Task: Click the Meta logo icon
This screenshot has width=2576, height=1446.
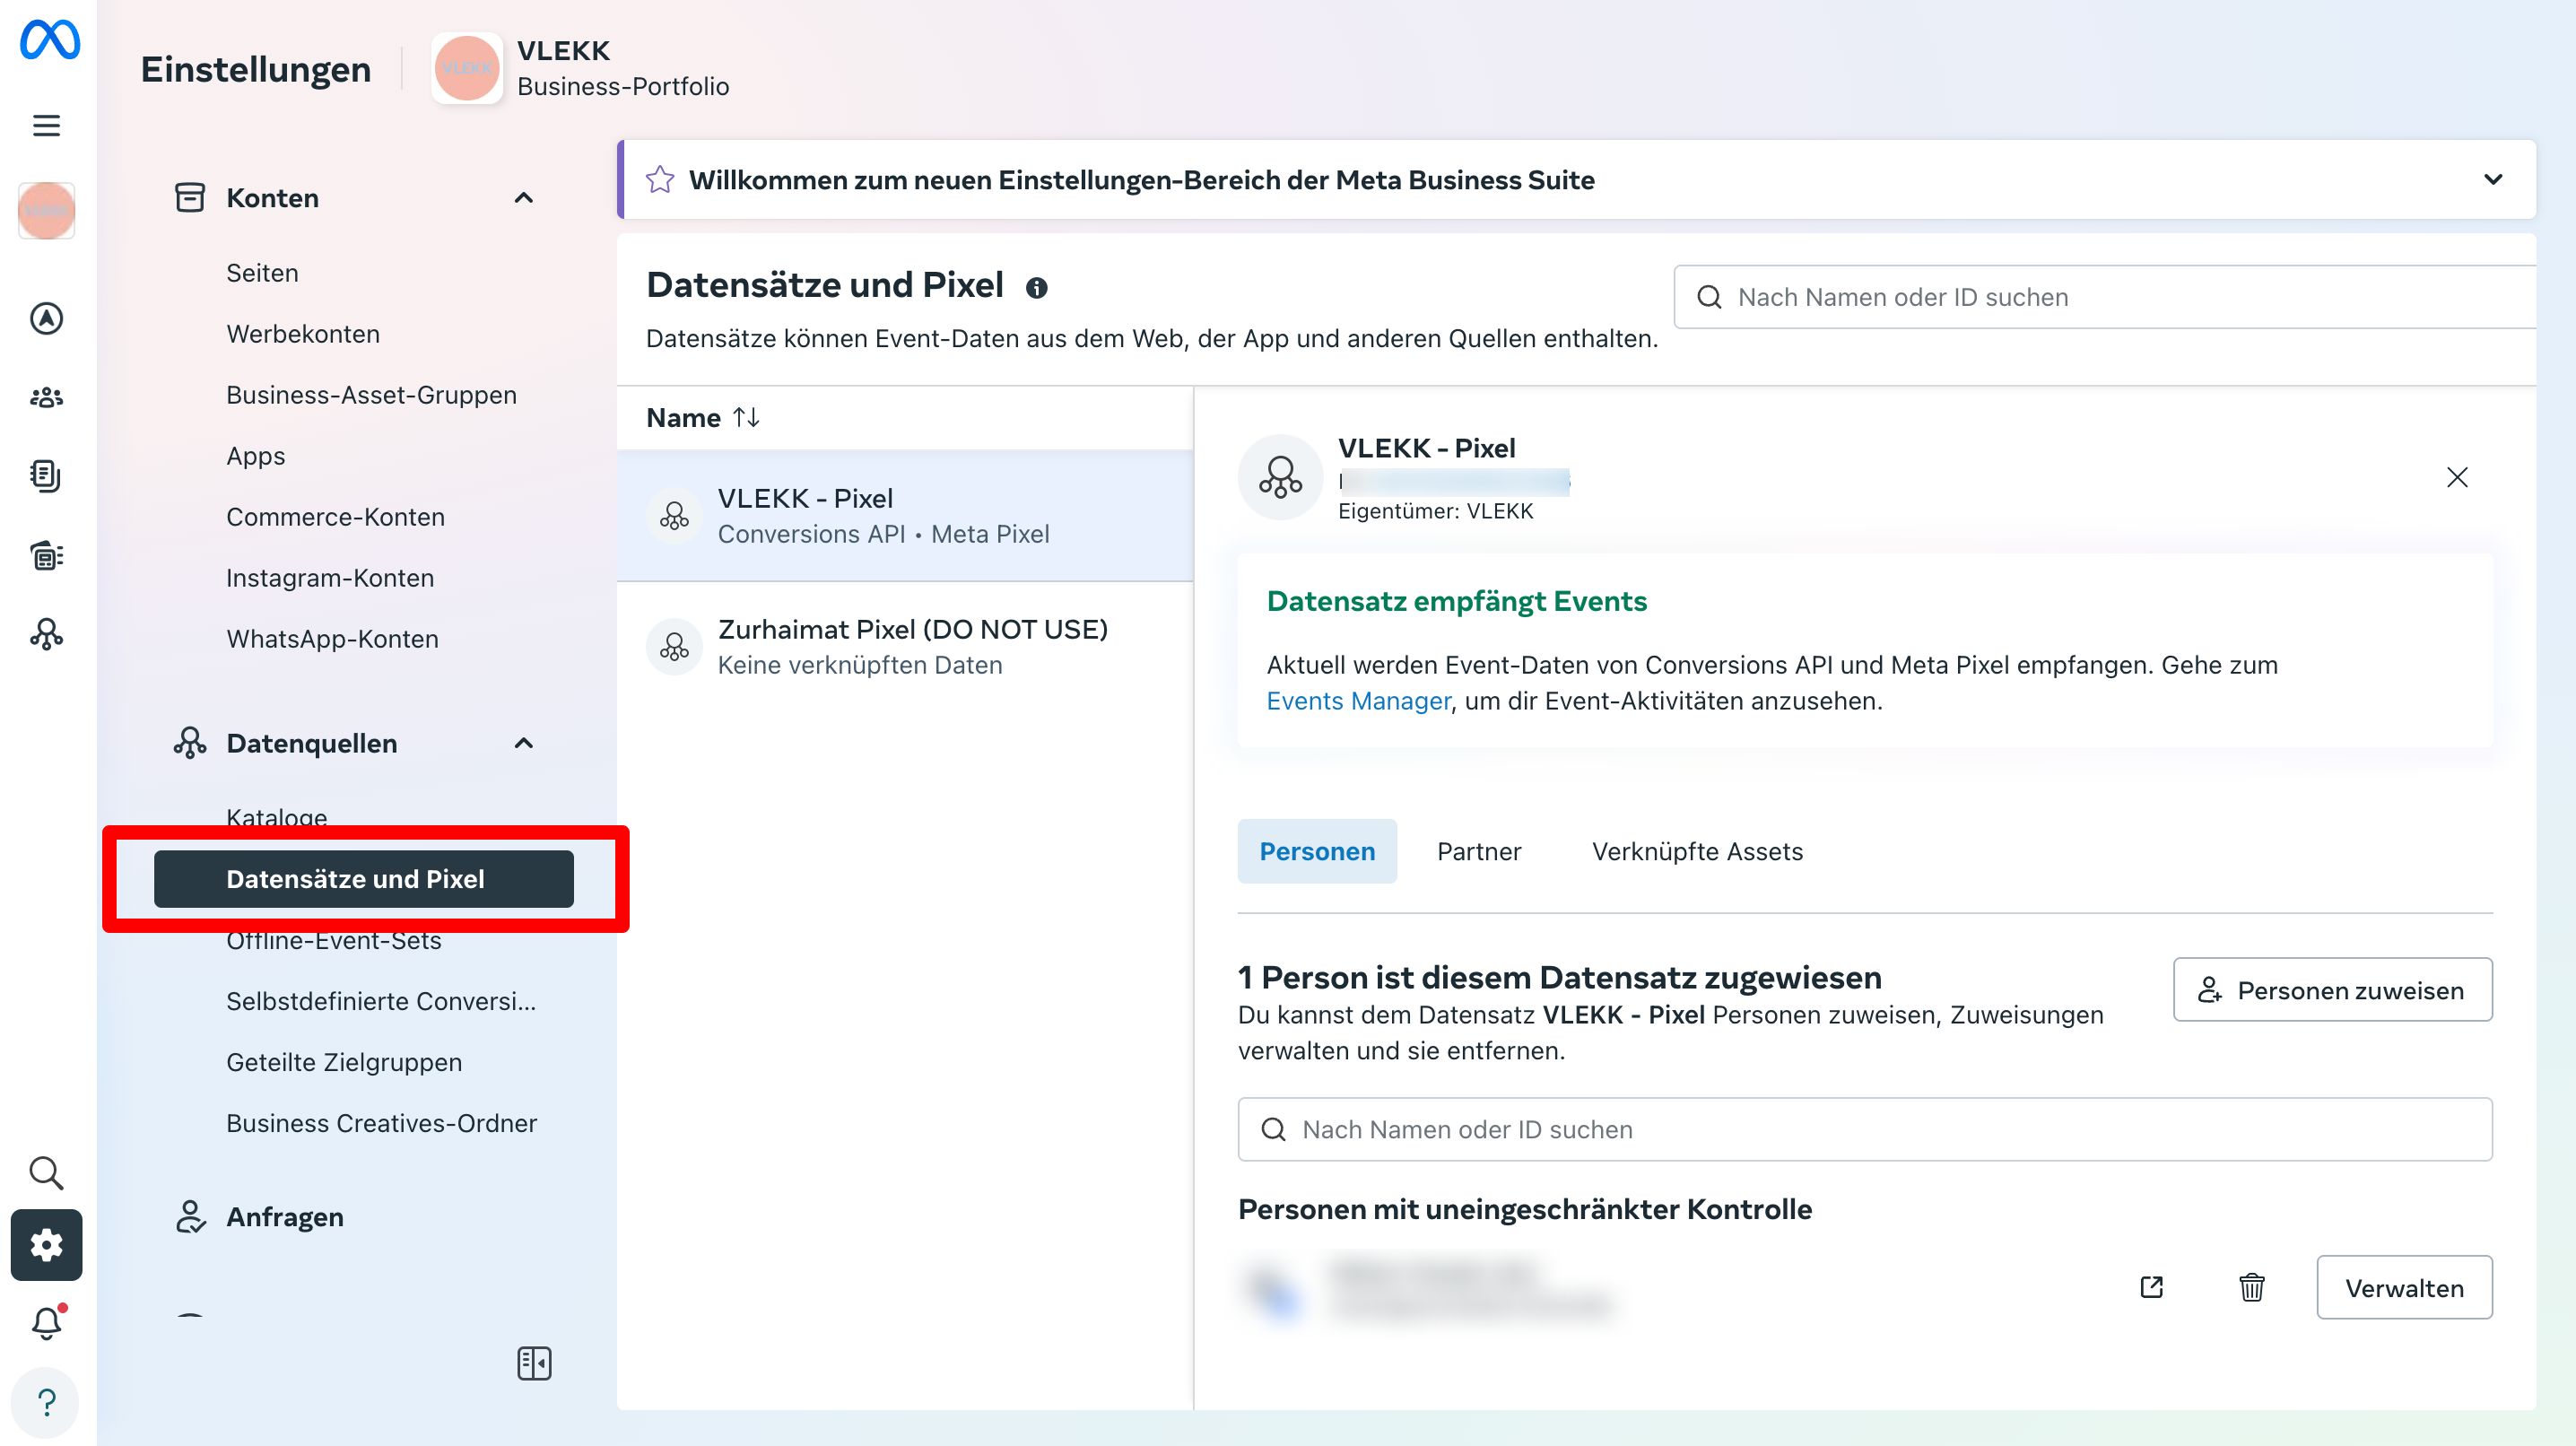Action: click(x=49, y=41)
